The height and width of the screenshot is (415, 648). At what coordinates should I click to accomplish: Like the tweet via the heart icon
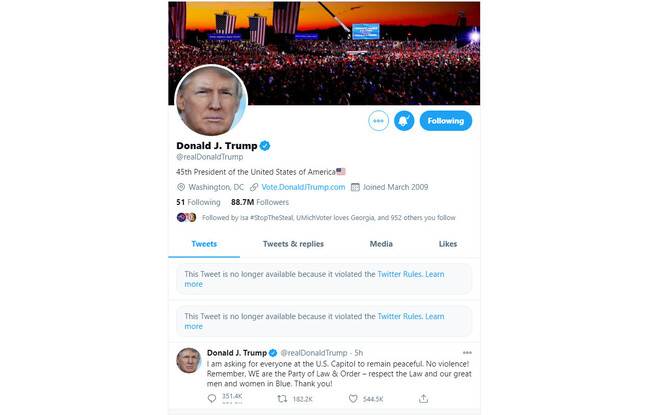[x=353, y=398]
